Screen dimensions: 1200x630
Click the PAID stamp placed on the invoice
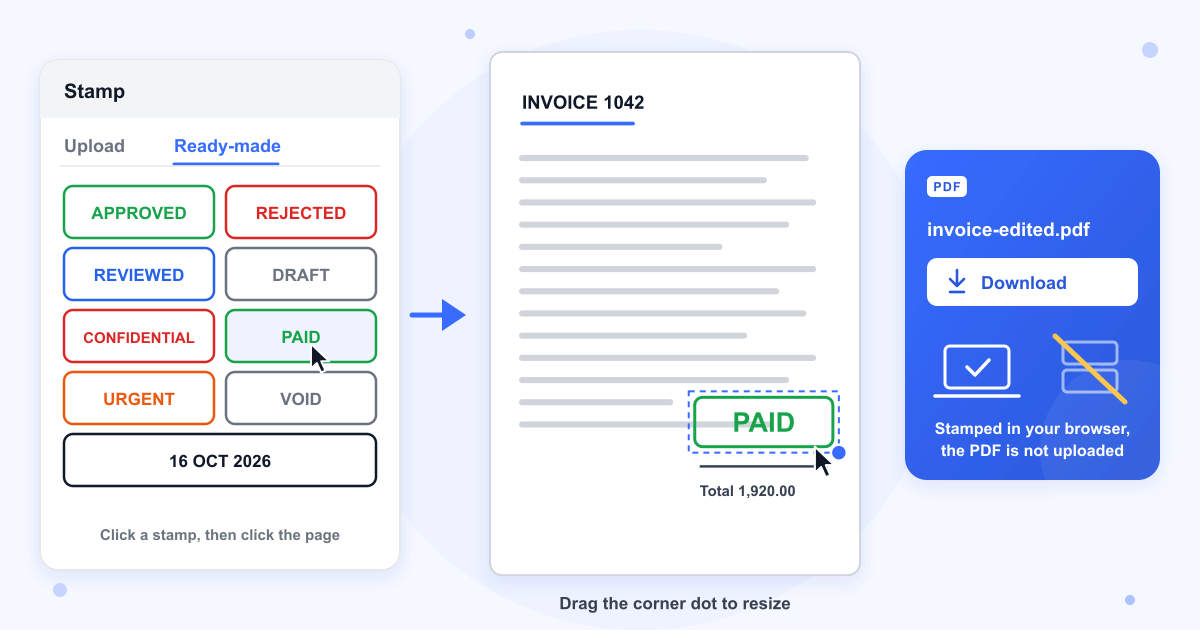764,422
